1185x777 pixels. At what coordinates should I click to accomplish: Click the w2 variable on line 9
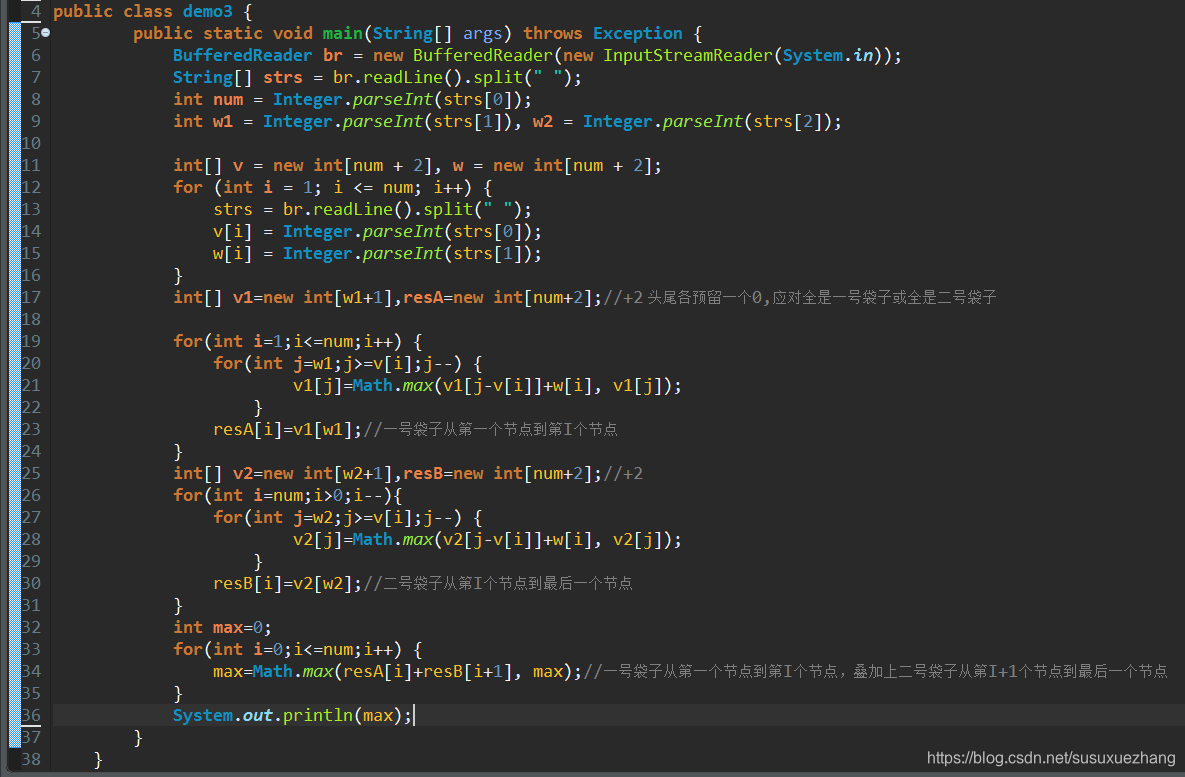pyautogui.click(x=543, y=121)
